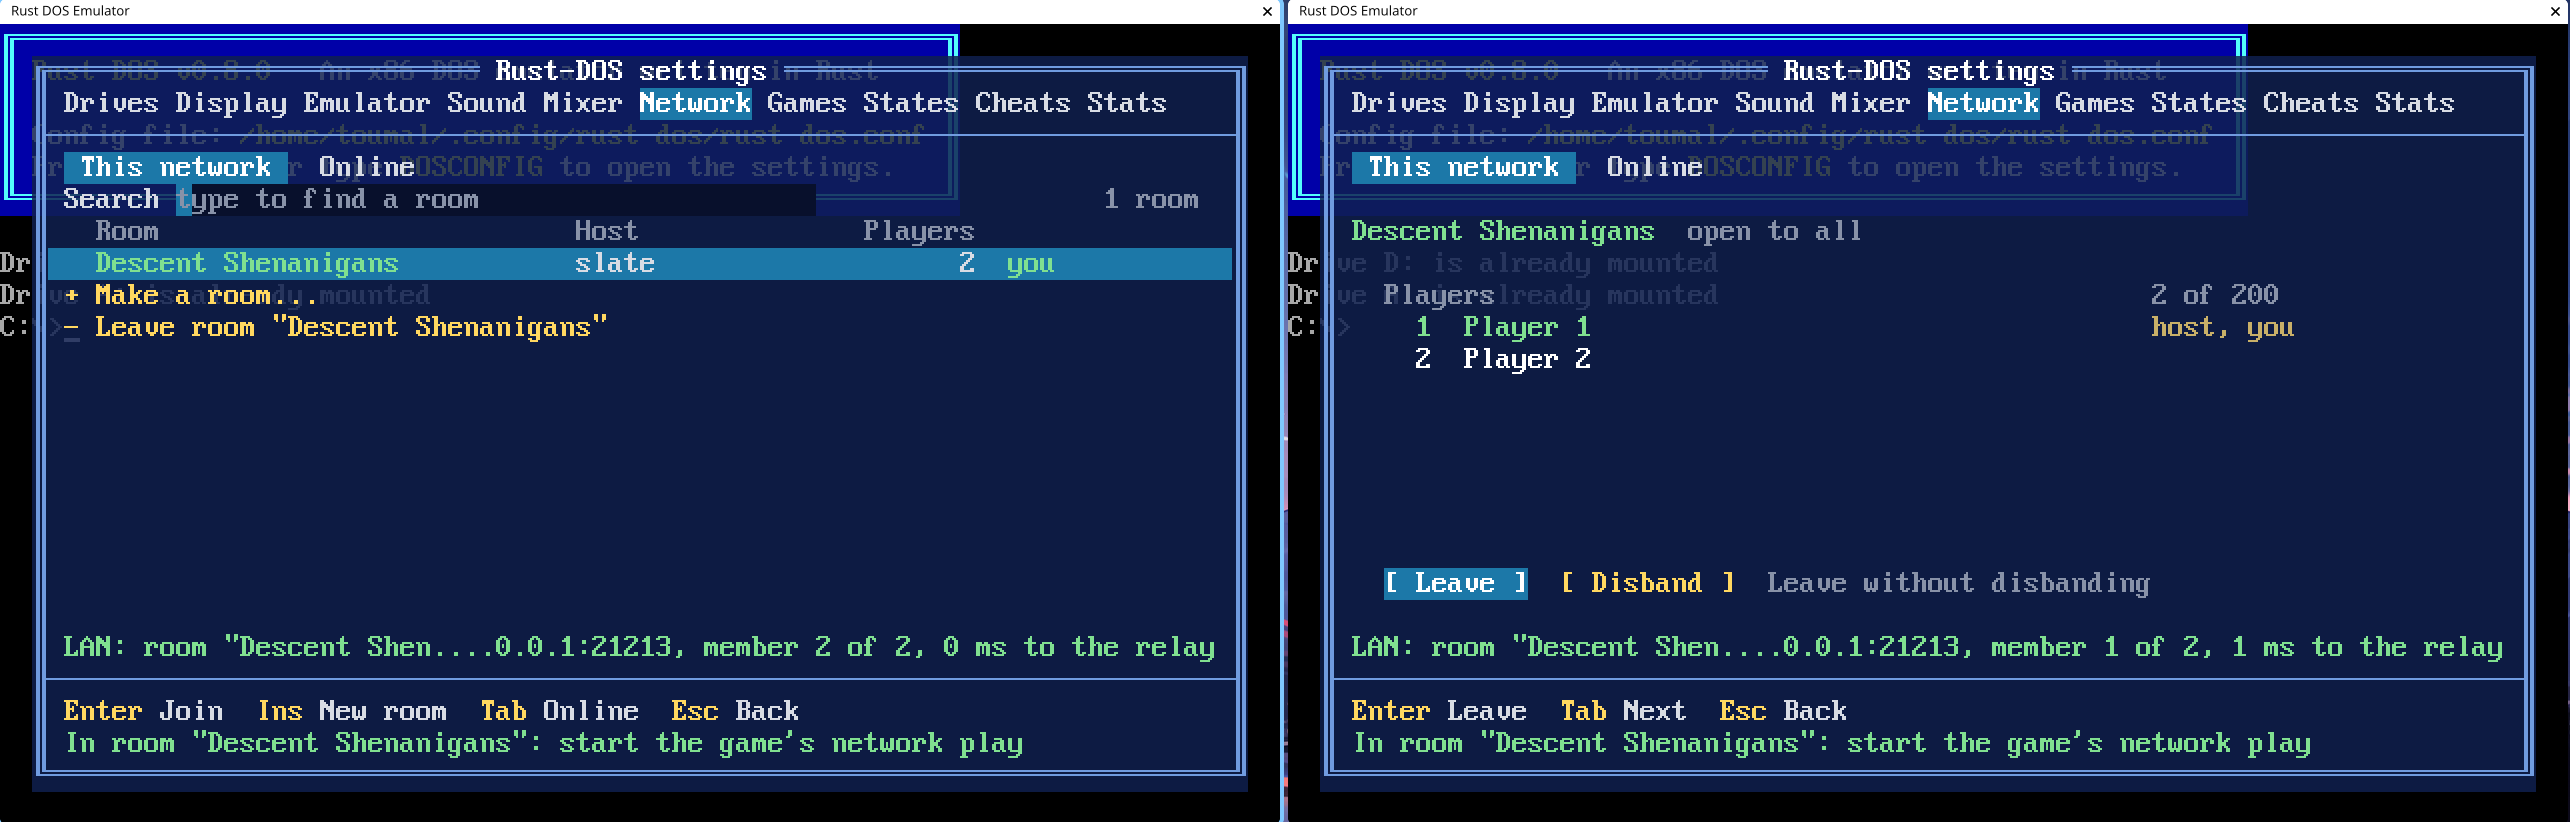Select the Descent Shenanigans room row
The height and width of the screenshot is (822, 2570).
pyautogui.click(x=640, y=263)
